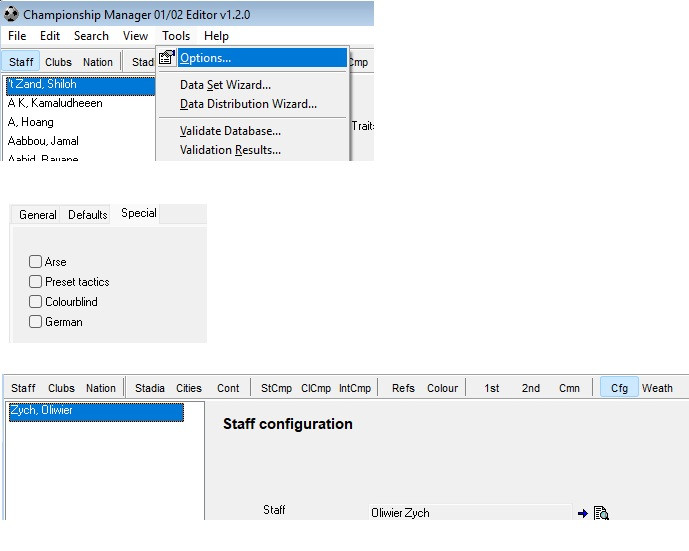Screen dimensions: 689x551
Task: Select the 2nd names toolbar button
Action: click(530, 388)
